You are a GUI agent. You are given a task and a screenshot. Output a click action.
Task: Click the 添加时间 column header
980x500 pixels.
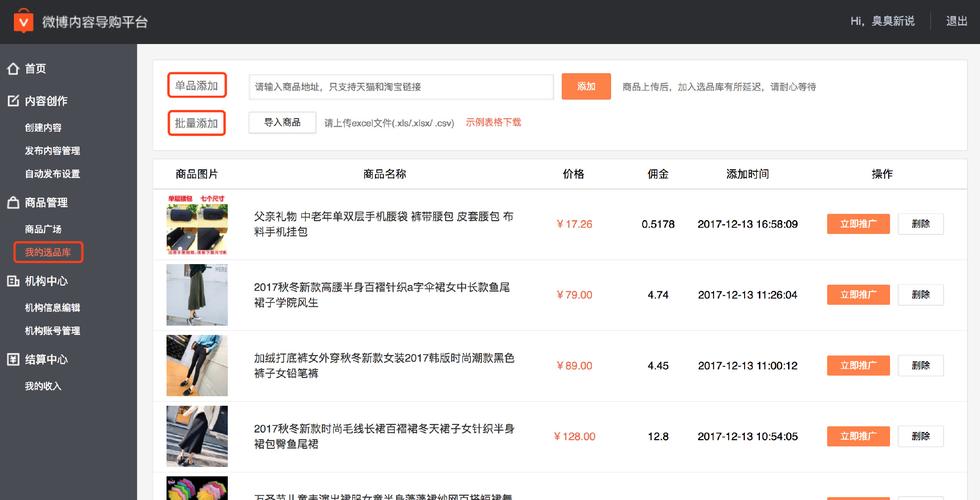pos(748,174)
